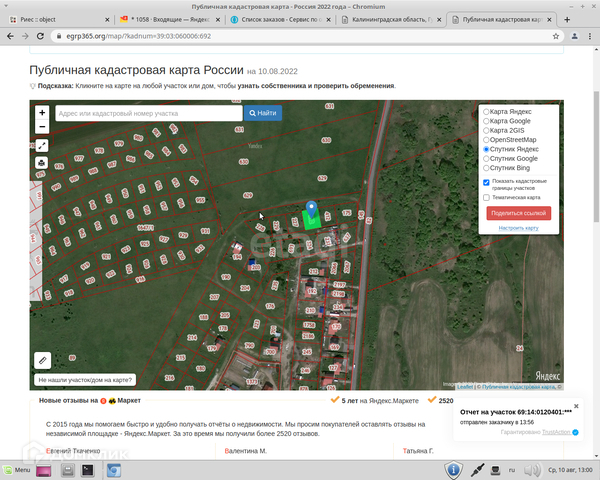This screenshot has height=480, width=600.
Task: Close the Yandex mail inbox tab
Action: tap(218, 20)
